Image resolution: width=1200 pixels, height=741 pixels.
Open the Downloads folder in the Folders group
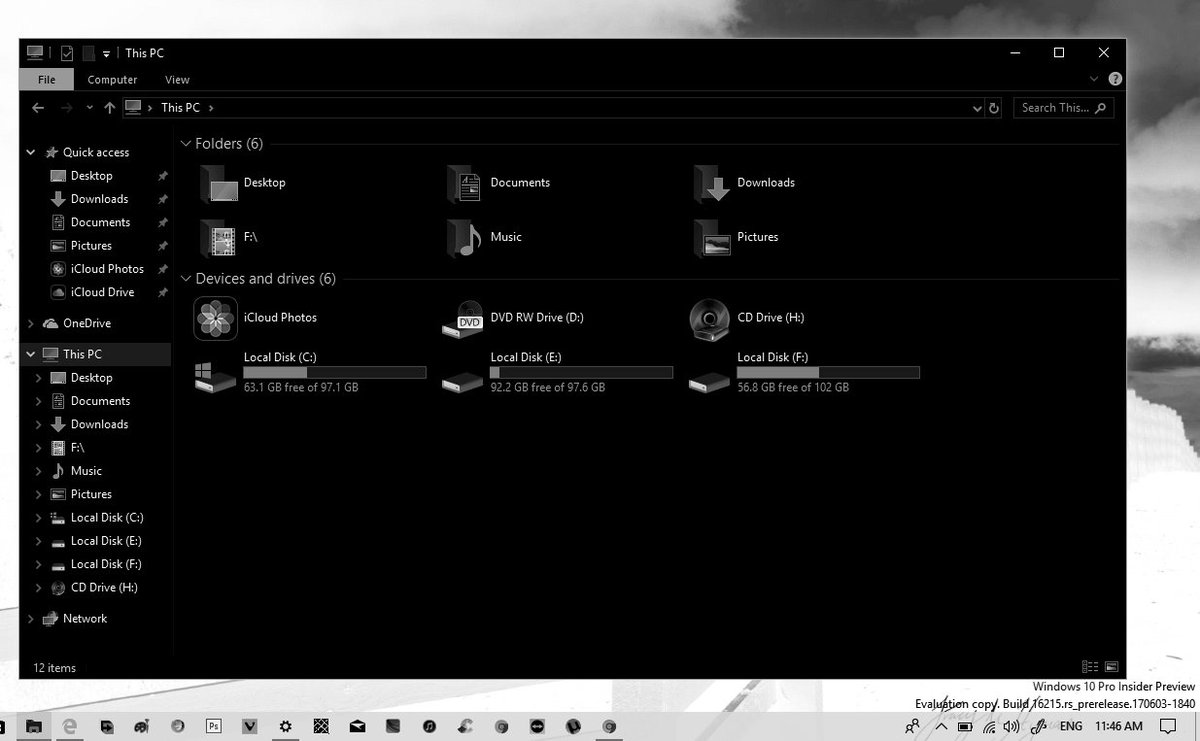[x=744, y=183]
